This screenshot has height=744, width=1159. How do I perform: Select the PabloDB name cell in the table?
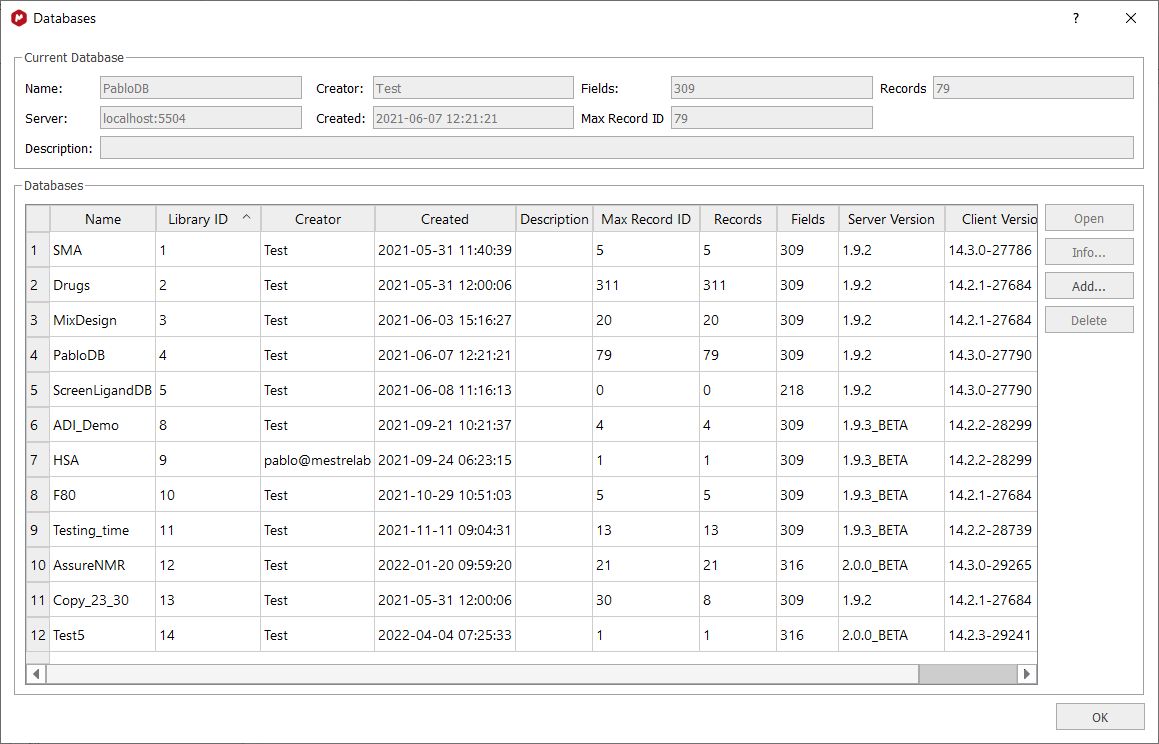(103, 355)
